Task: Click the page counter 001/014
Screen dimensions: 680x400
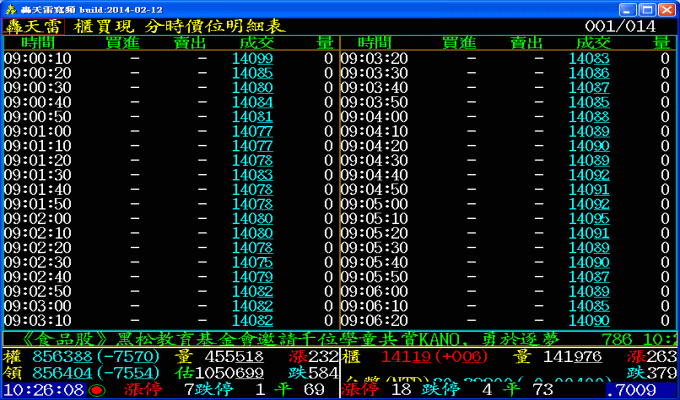Action: click(620, 26)
